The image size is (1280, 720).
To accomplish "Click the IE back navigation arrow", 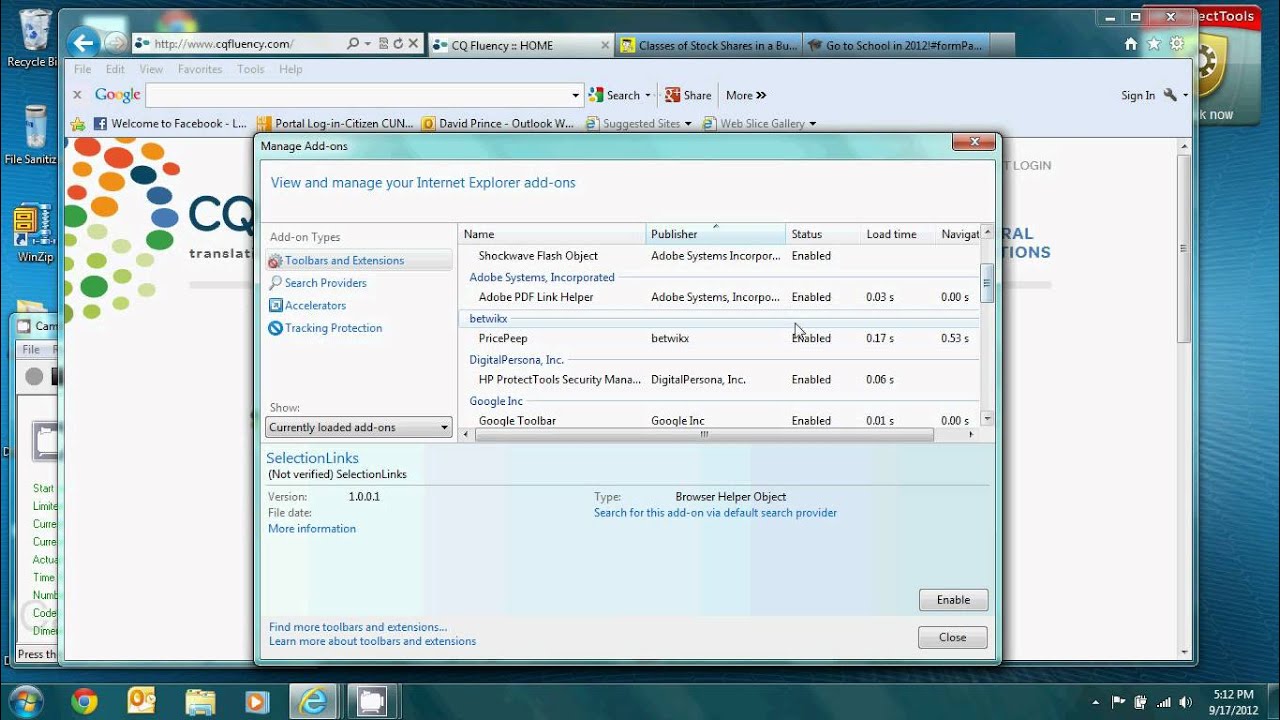I will [x=84, y=43].
